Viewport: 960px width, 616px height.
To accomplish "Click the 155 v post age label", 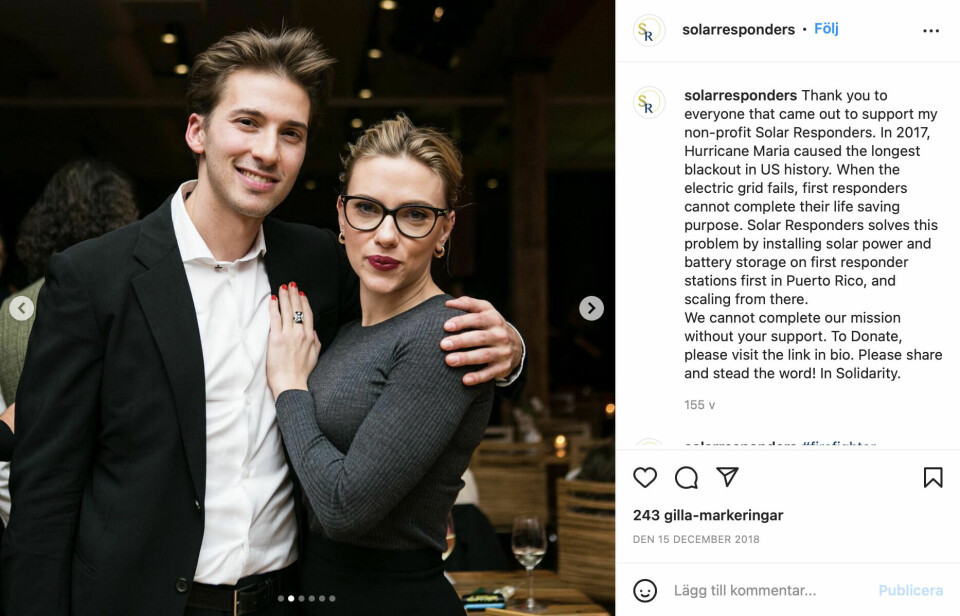I will (699, 405).
